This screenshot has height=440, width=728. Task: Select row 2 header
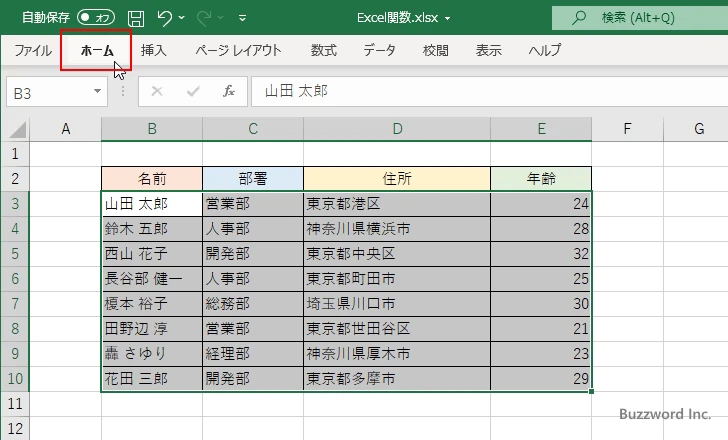click(x=15, y=179)
